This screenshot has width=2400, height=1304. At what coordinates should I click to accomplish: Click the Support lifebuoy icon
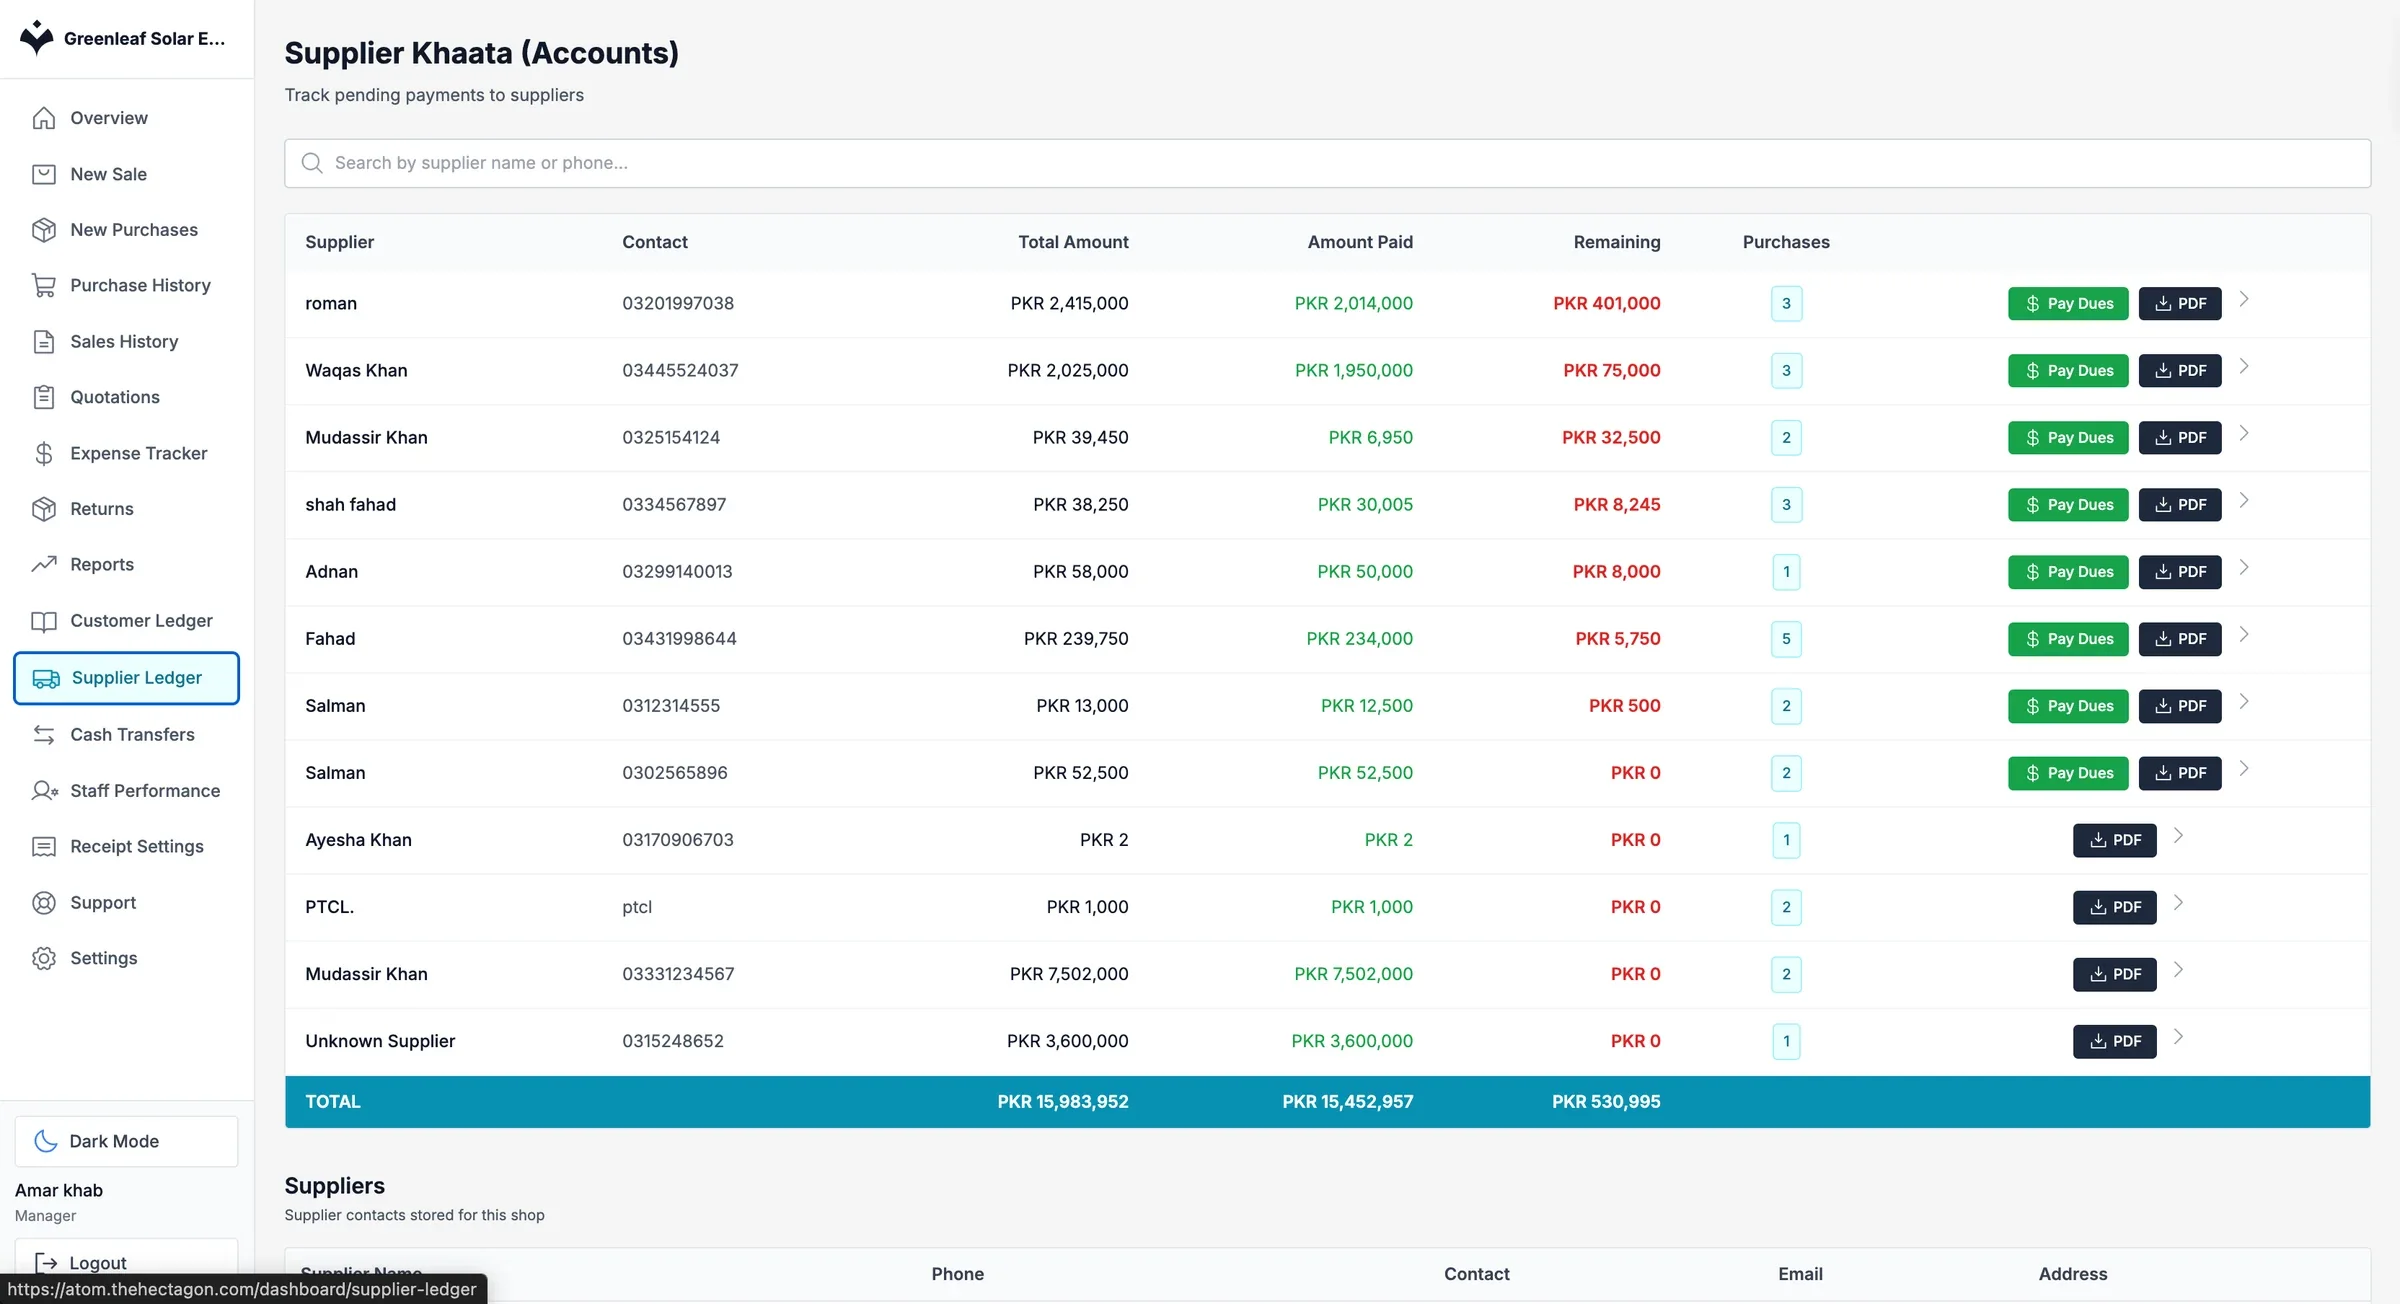pos(44,903)
